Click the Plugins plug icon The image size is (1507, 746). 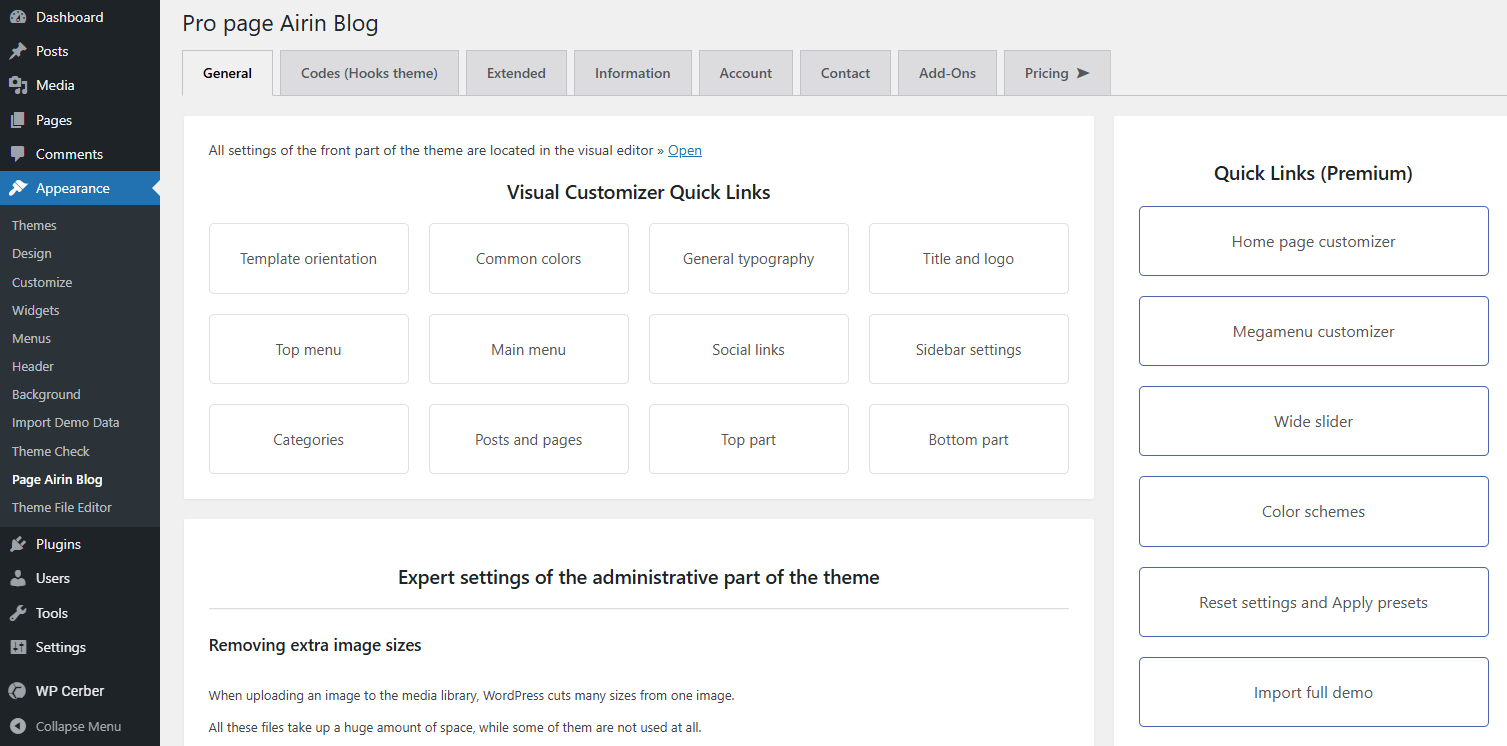pyautogui.click(x=18, y=544)
